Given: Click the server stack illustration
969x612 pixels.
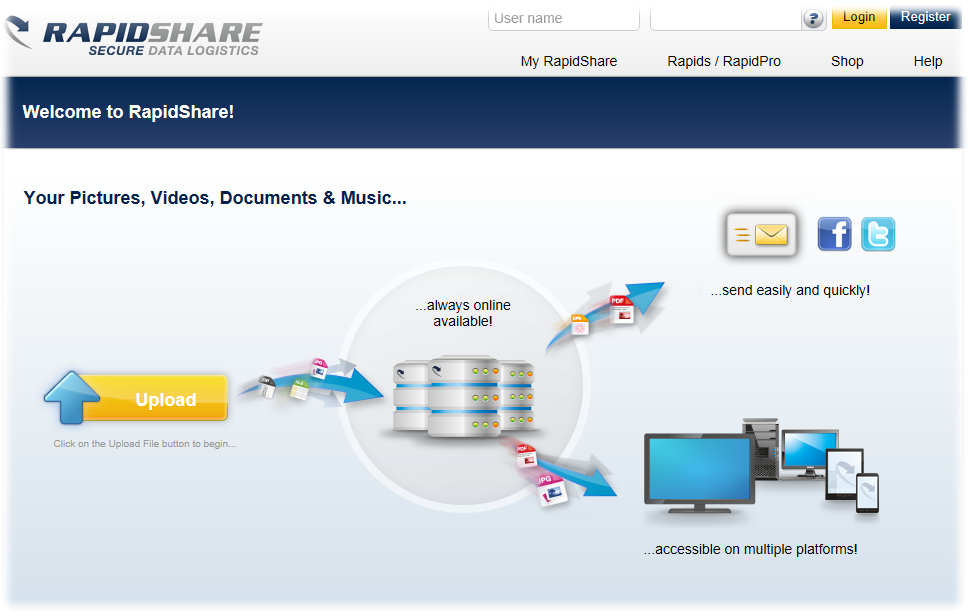Looking at the screenshot, I should [463, 396].
